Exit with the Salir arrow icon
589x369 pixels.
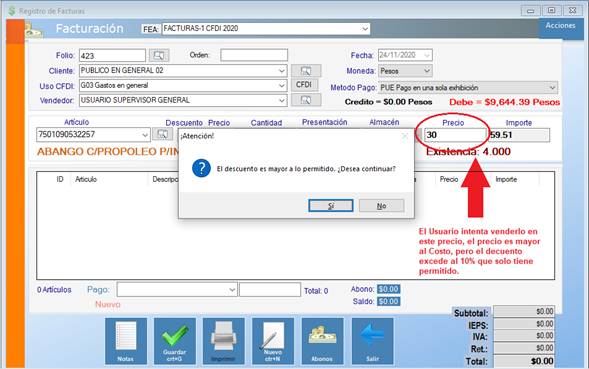pyautogui.click(x=372, y=341)
